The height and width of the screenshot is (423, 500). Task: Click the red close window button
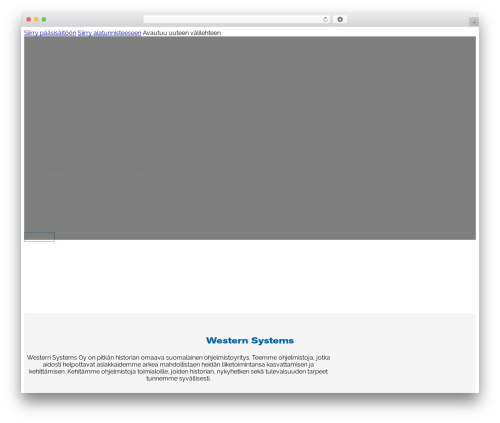point(29,19)
